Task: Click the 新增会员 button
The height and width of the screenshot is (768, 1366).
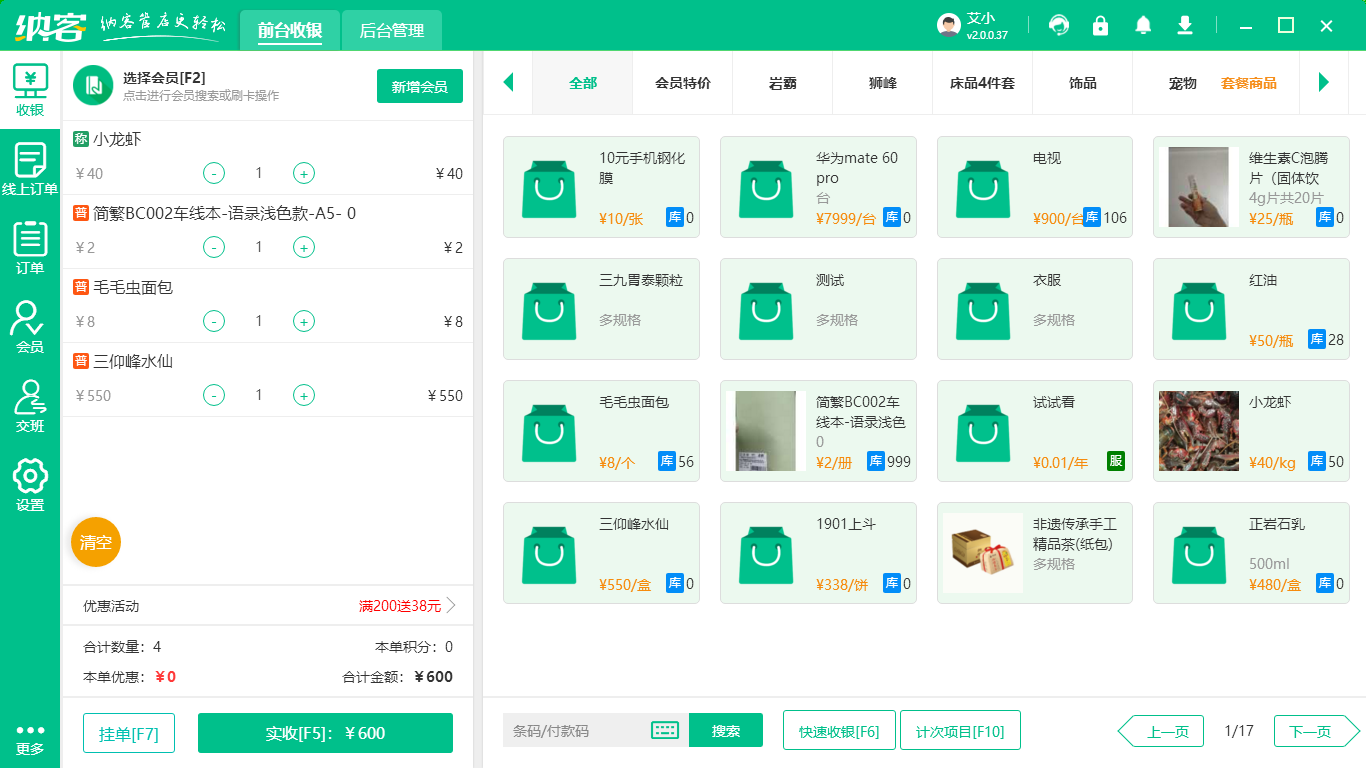Action: (x=419, y=87)
